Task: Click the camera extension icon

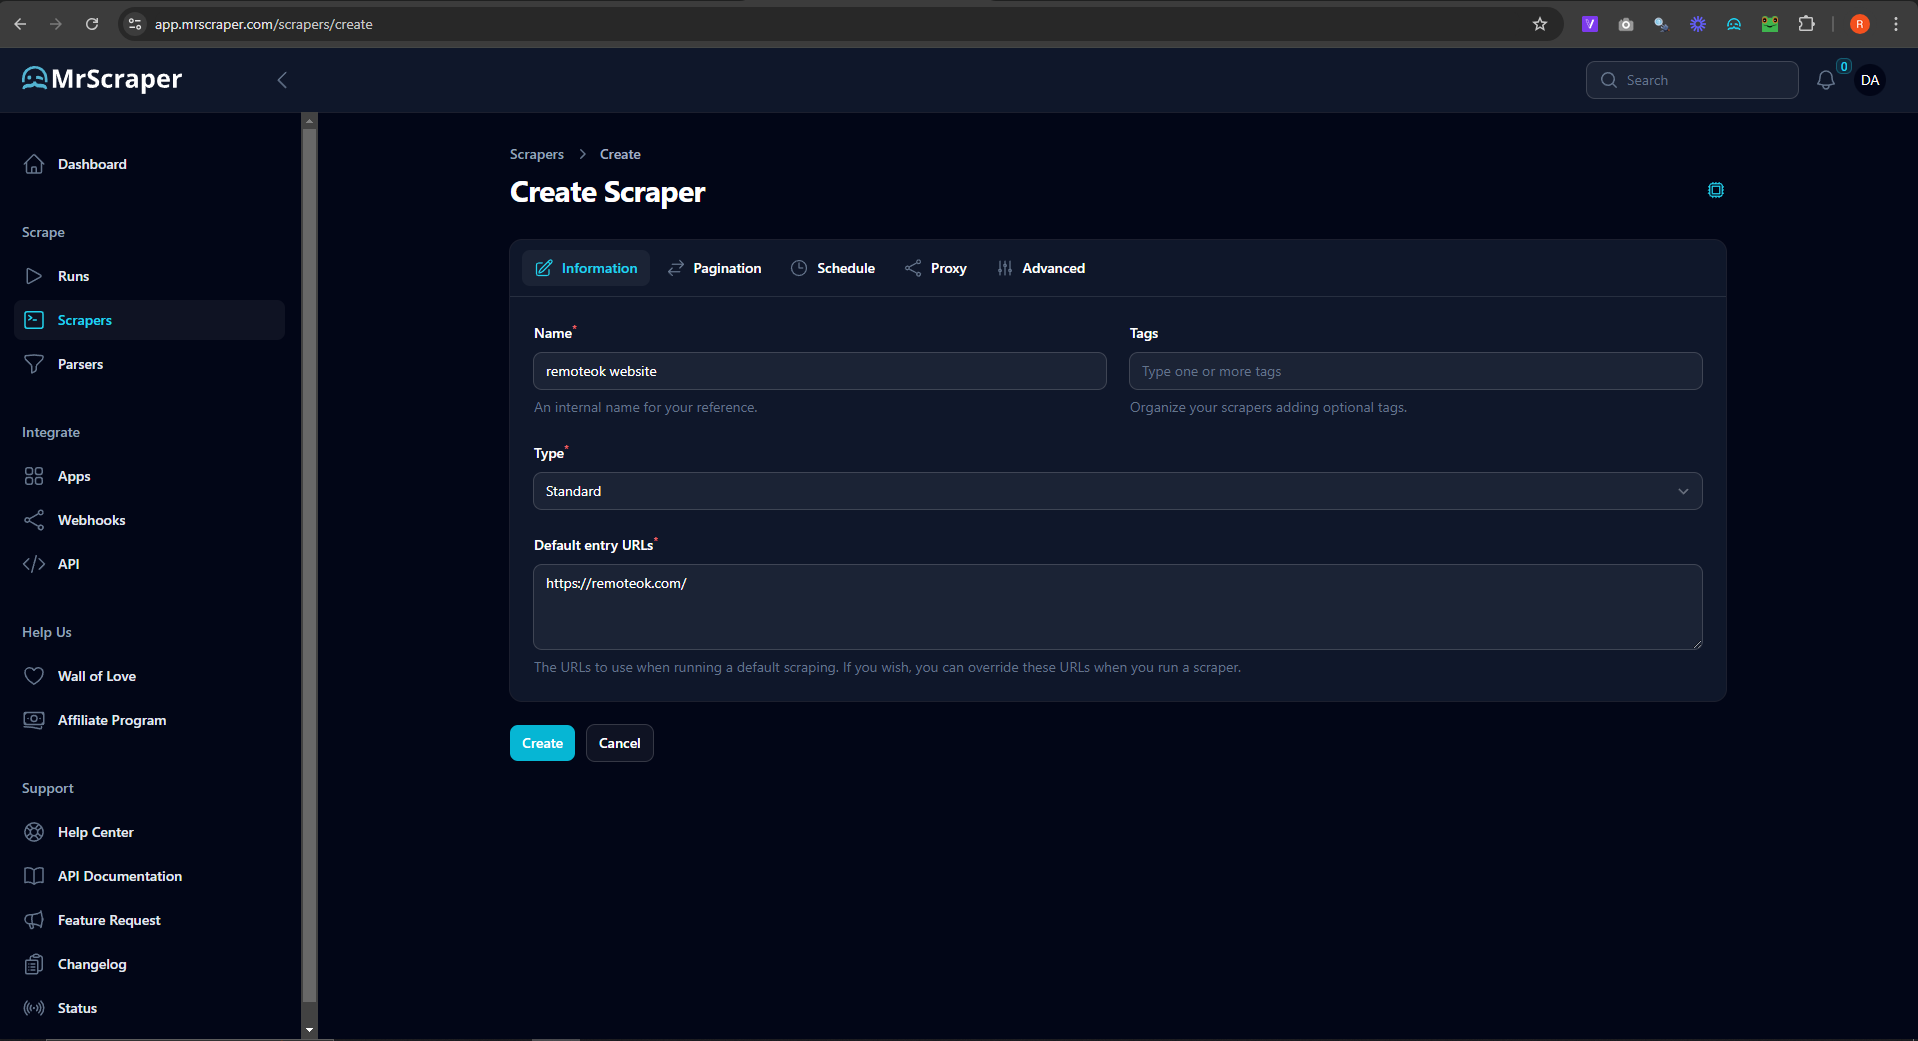Action: (1626, 24)
